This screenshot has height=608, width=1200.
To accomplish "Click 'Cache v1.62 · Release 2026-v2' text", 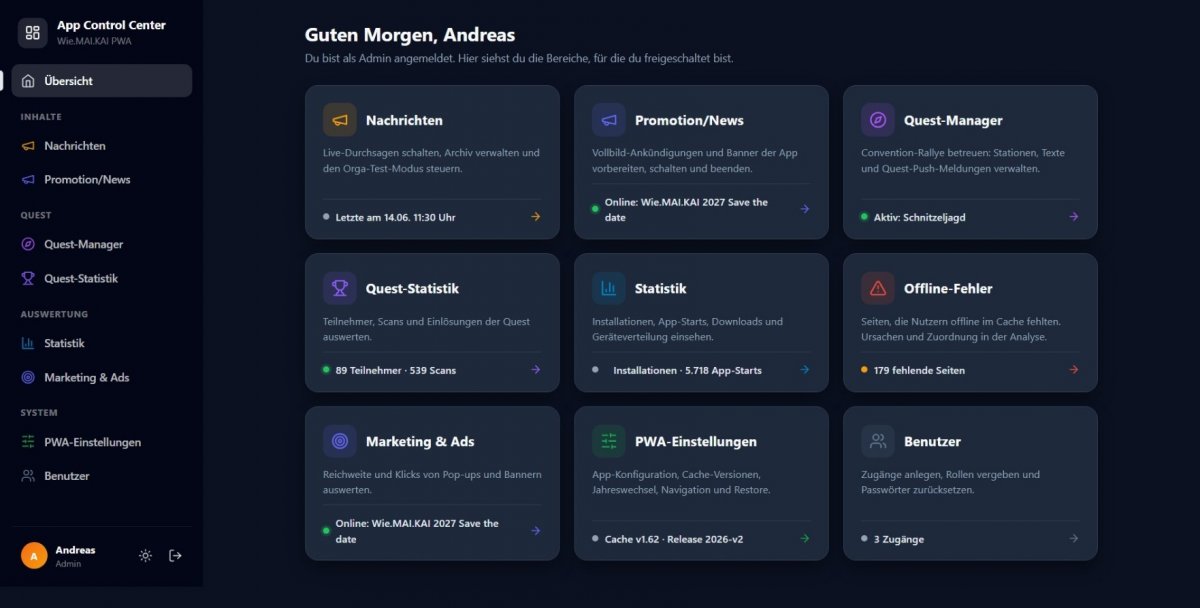I will coord(674,539).
